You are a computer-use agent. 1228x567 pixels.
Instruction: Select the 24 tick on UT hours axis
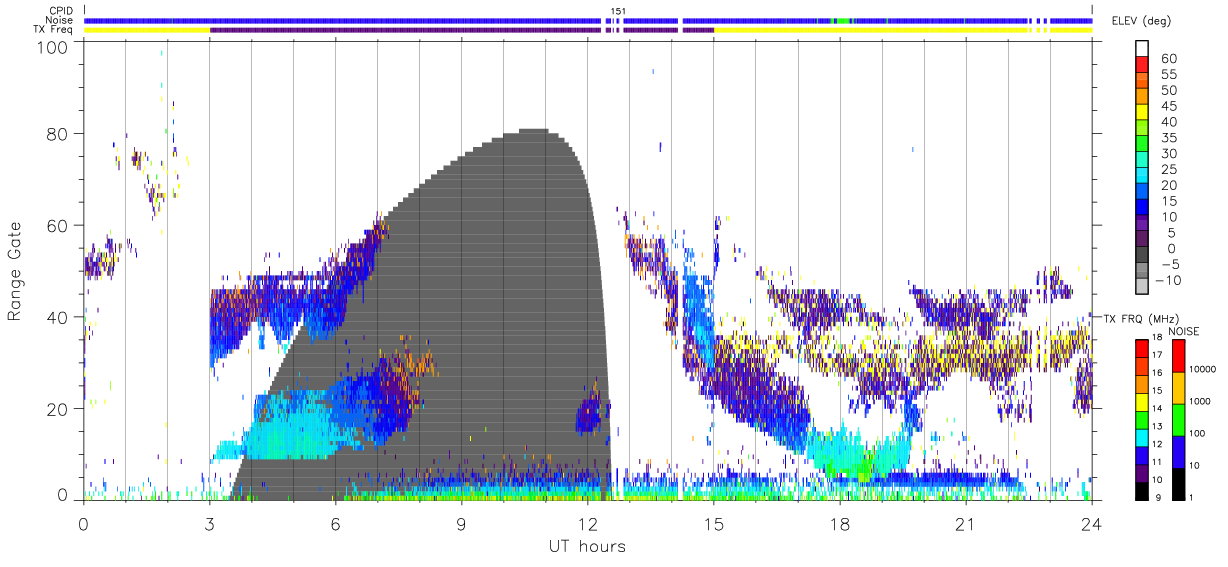coord(1092,523)
